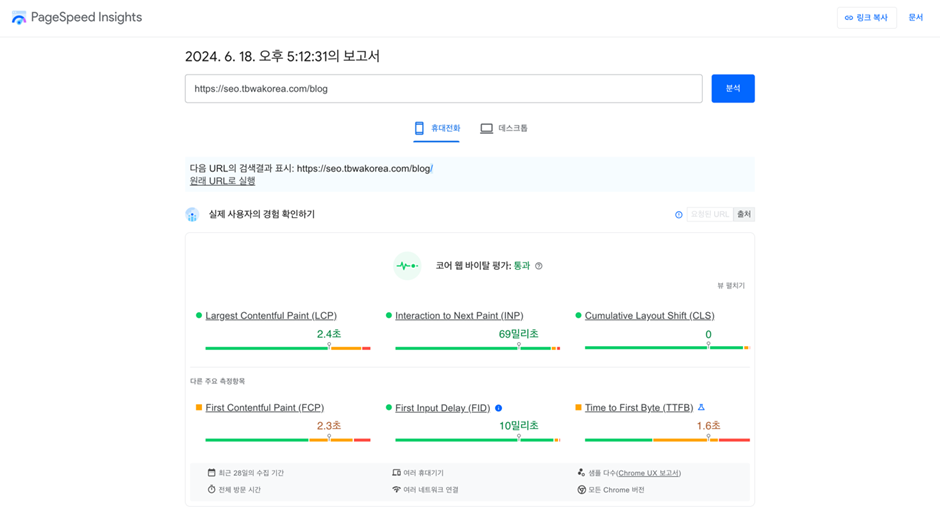Click the stopwatch icon for 전체 방문 시간
940x513 pixels.
[211, 490]
